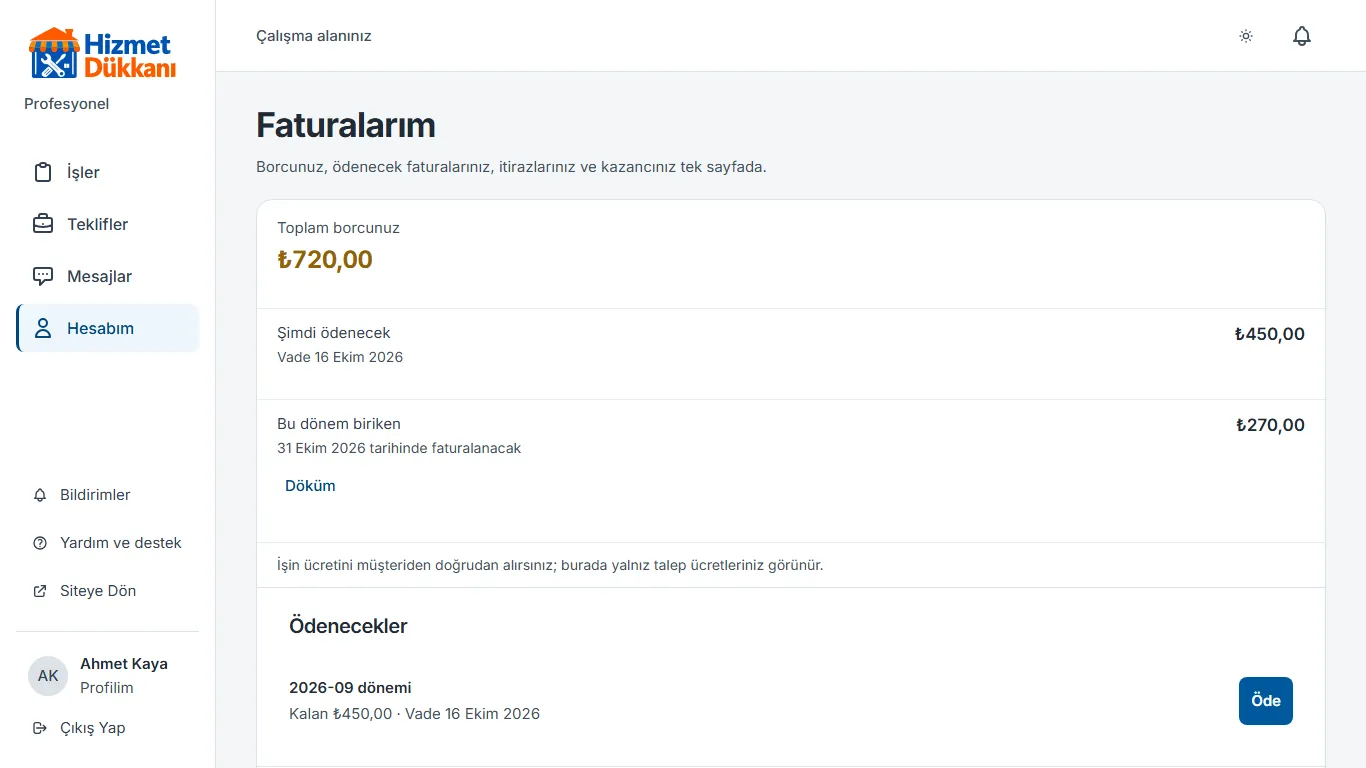Viewport: 1366px width, 768px height.
Task: Click the Teklifler briefcase icon
Action: [x=43, y=224]
